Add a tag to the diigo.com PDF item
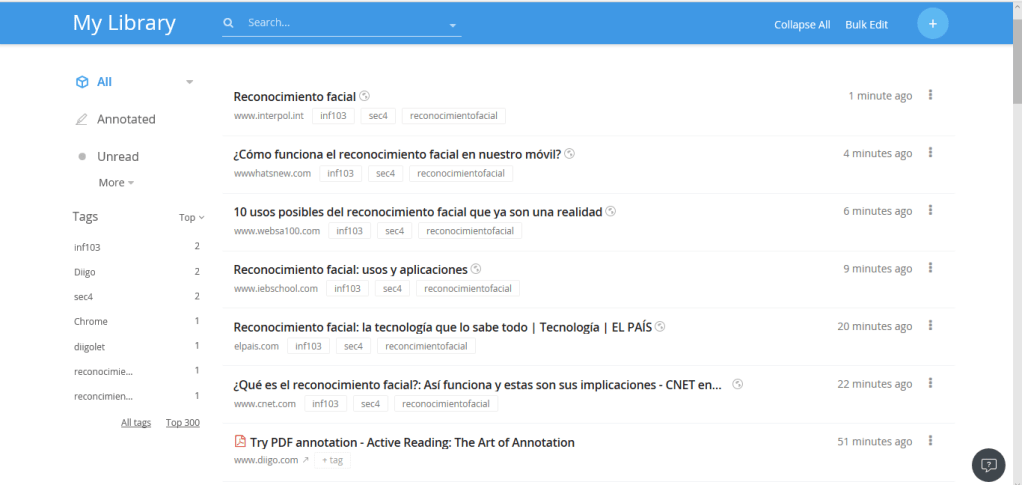Viewport: 1022px width, 485px height. (332, 460)
